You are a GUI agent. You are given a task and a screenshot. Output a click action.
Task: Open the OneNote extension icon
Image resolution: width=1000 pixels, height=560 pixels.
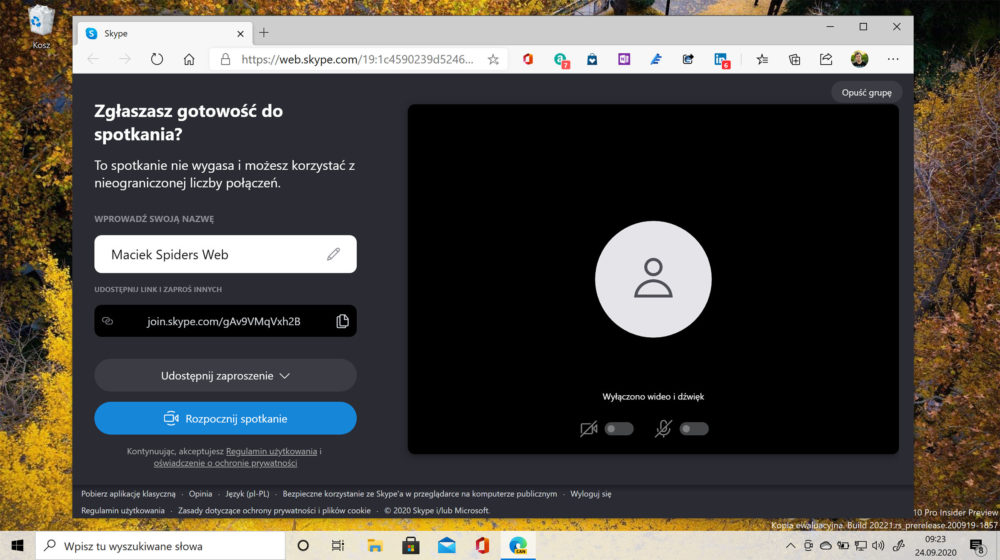point(624,59)
